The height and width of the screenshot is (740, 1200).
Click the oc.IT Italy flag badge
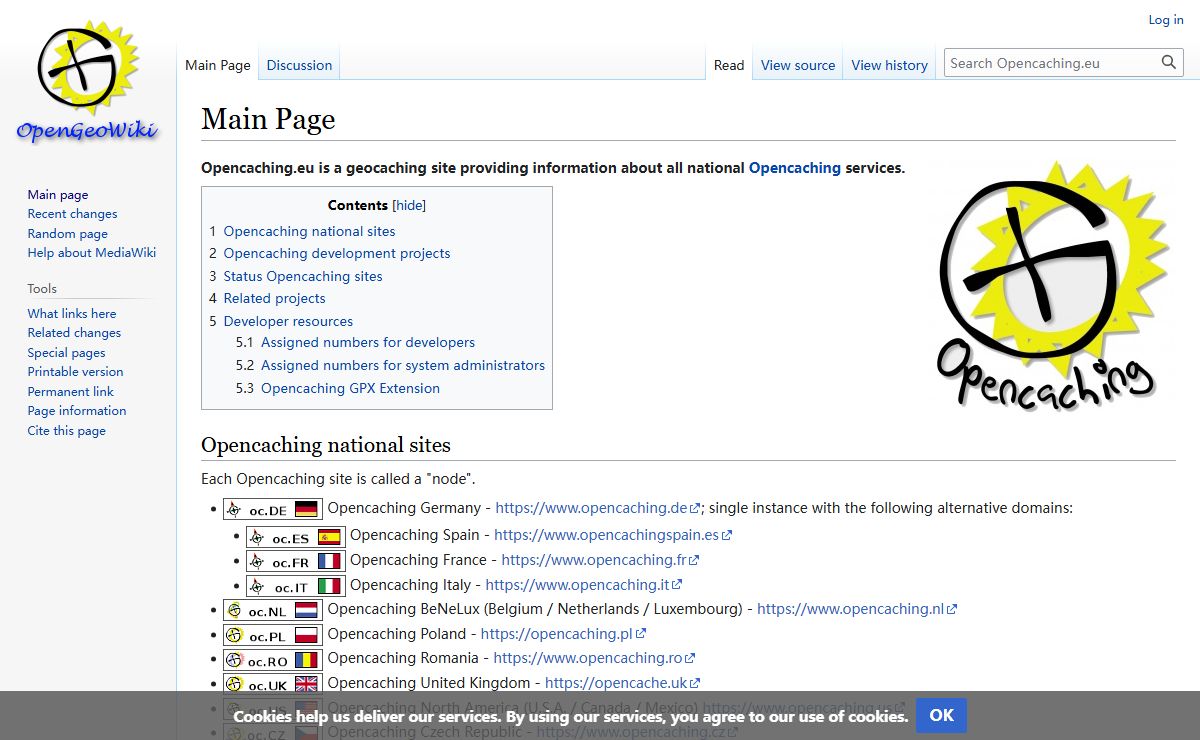coord(296,586)
